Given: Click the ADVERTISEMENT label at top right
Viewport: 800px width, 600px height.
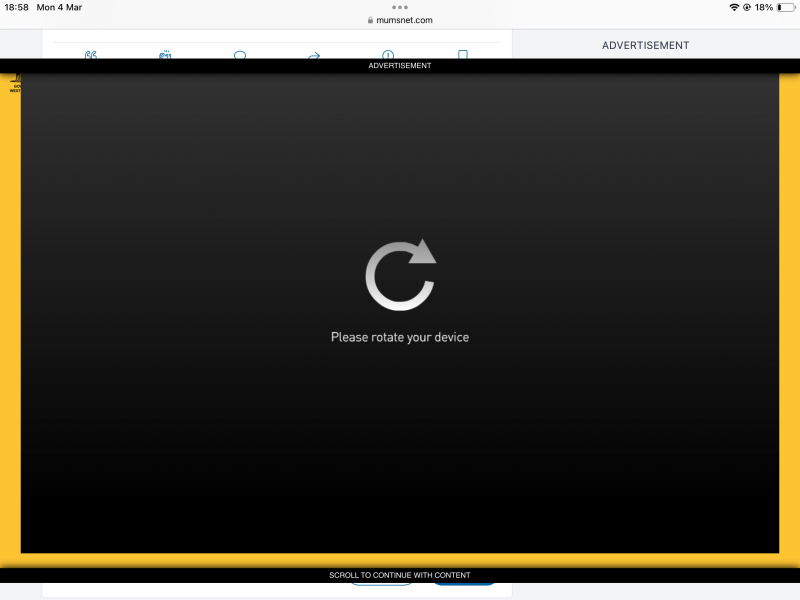Looking at the screenshot, I should [645, 45].
